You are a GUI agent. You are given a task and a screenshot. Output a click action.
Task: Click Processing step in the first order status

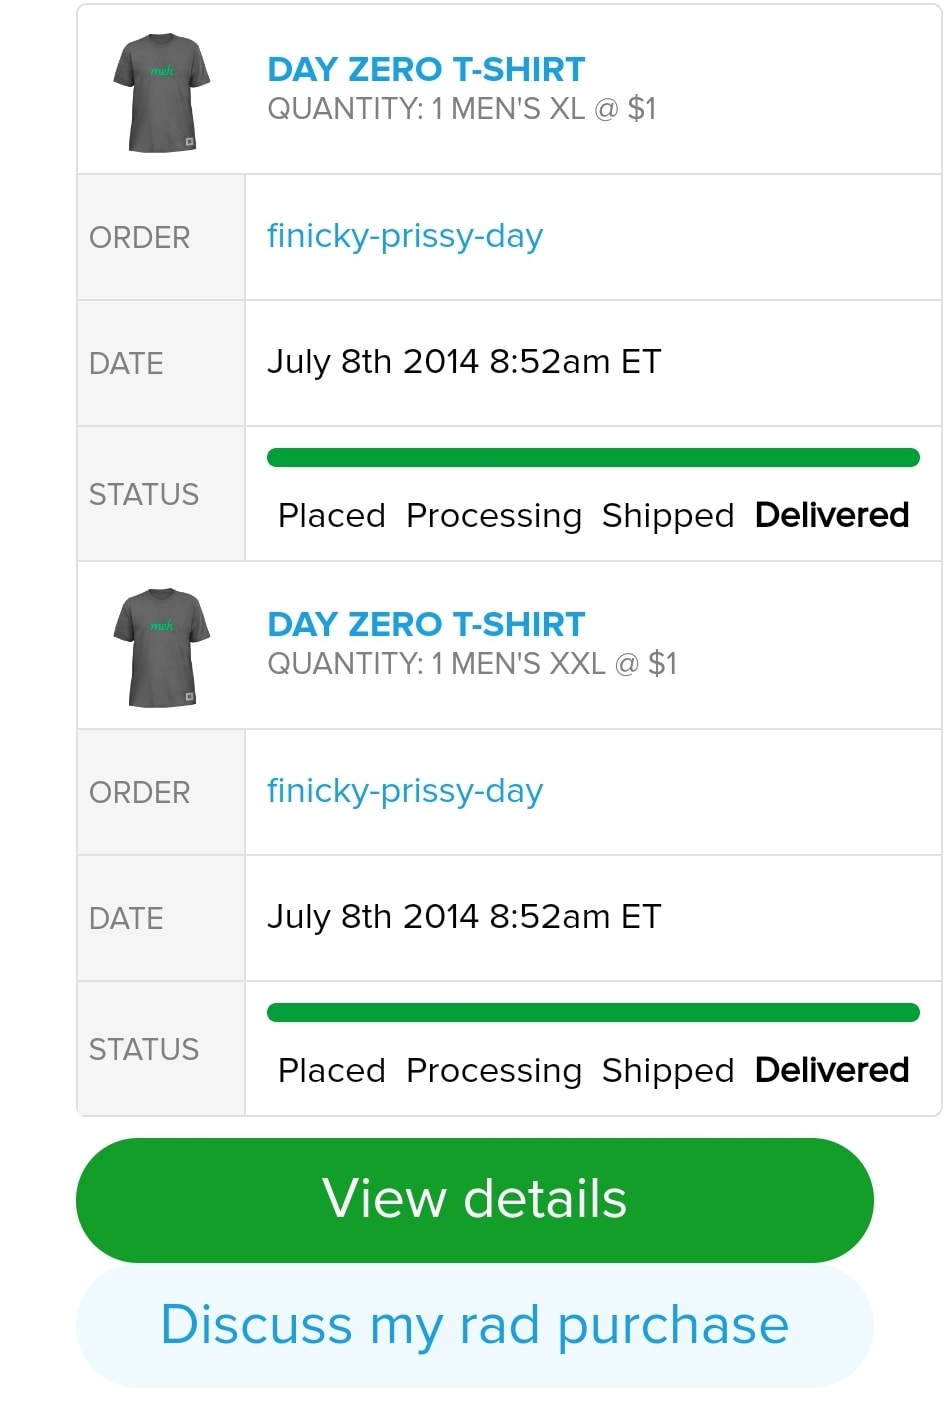494,516
